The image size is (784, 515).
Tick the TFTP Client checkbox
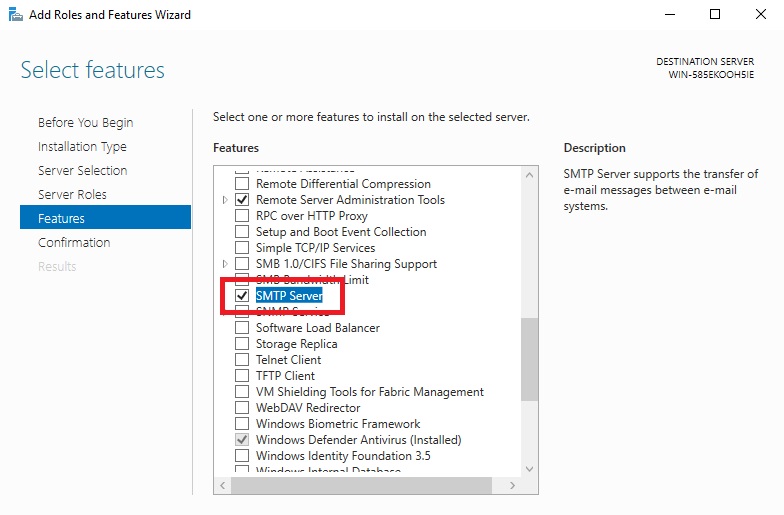[241, 376]
